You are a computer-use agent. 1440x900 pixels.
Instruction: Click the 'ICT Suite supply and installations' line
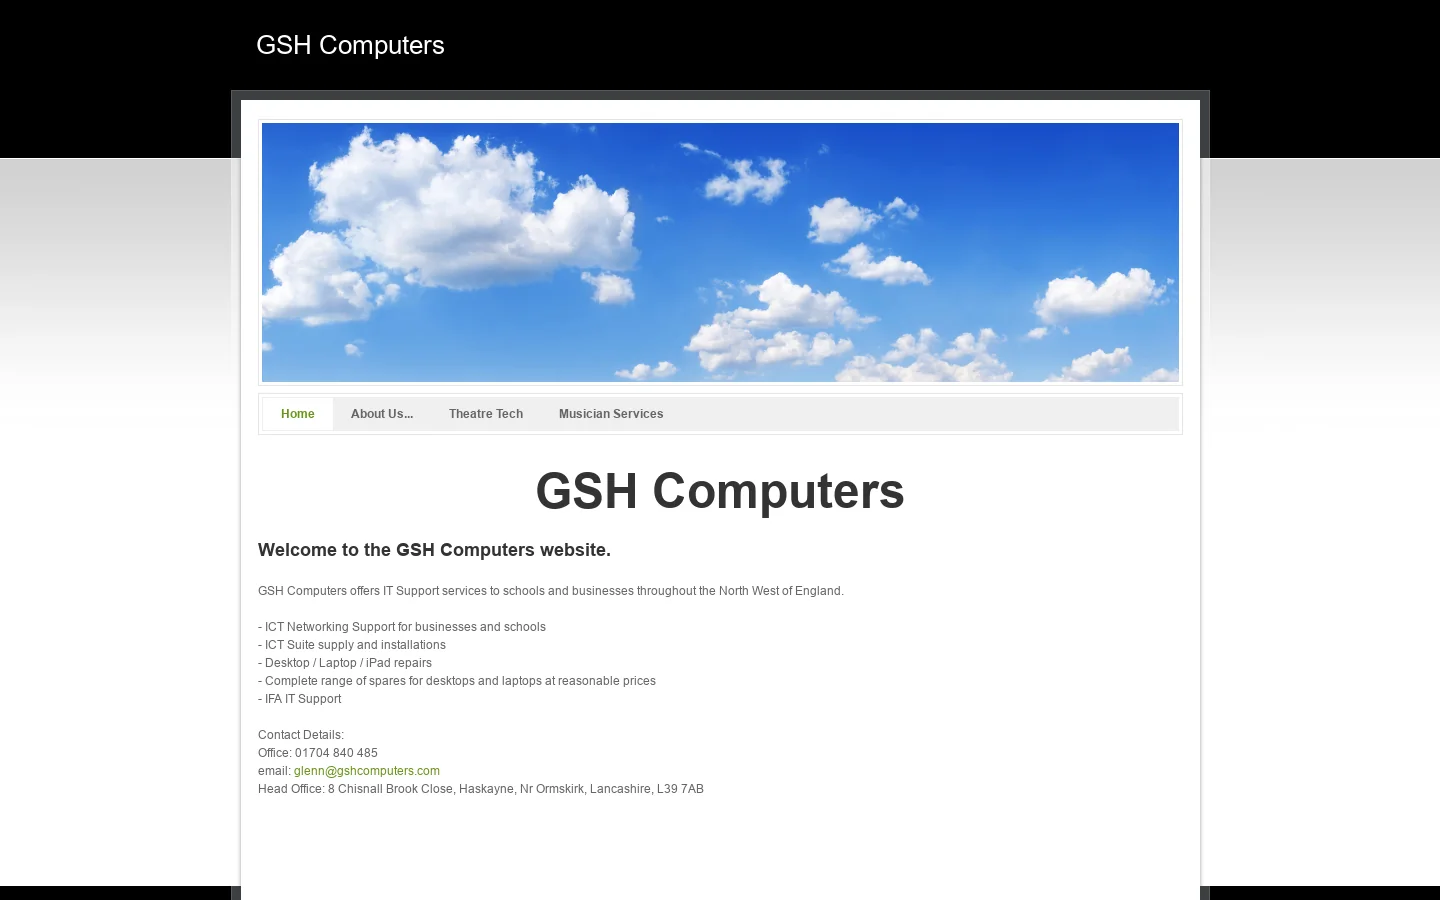pyautogui.click(x=352, y=645)
